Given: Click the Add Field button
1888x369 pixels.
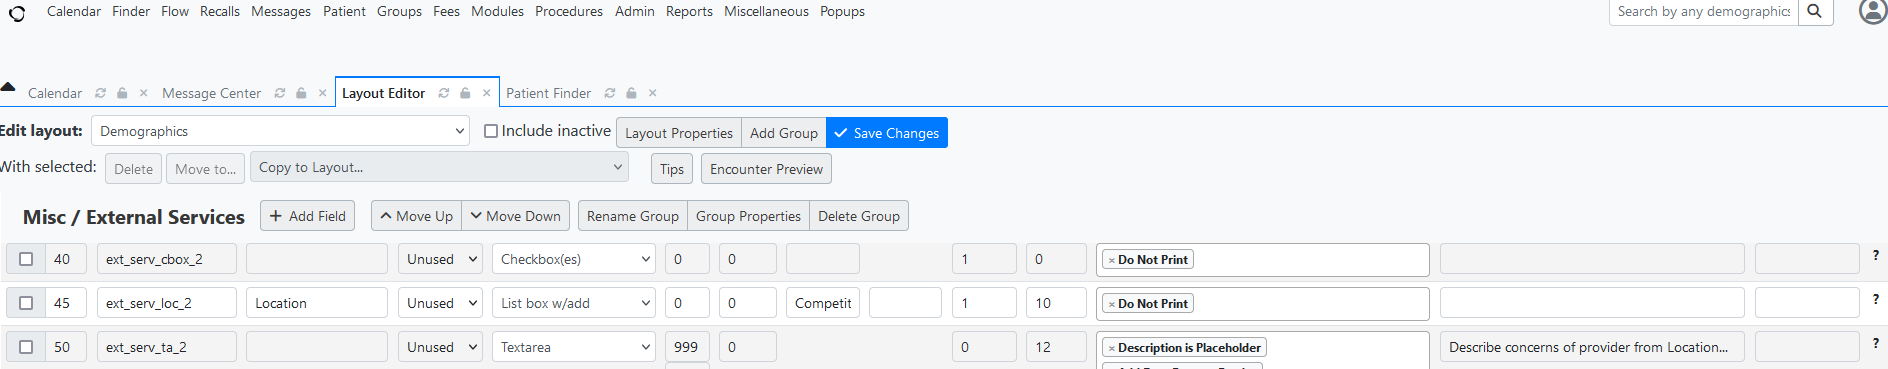Looking at the screenshot, I should pyautogui.click(x=307, y=216).
